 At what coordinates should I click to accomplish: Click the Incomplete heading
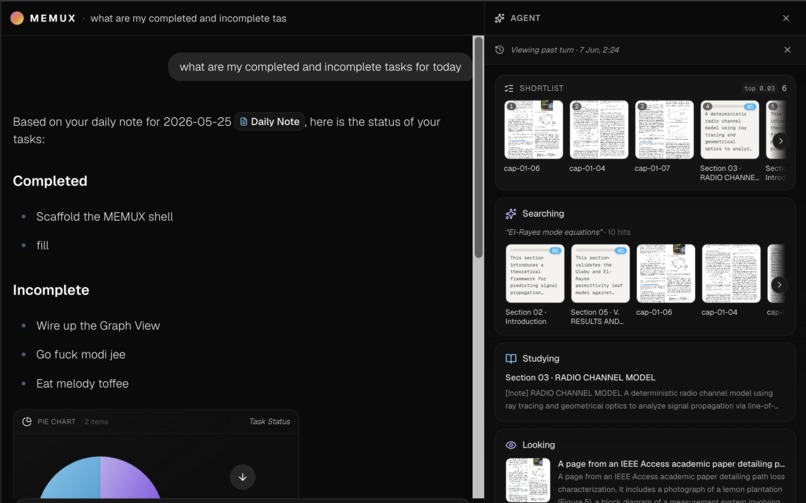pos(51,290)
